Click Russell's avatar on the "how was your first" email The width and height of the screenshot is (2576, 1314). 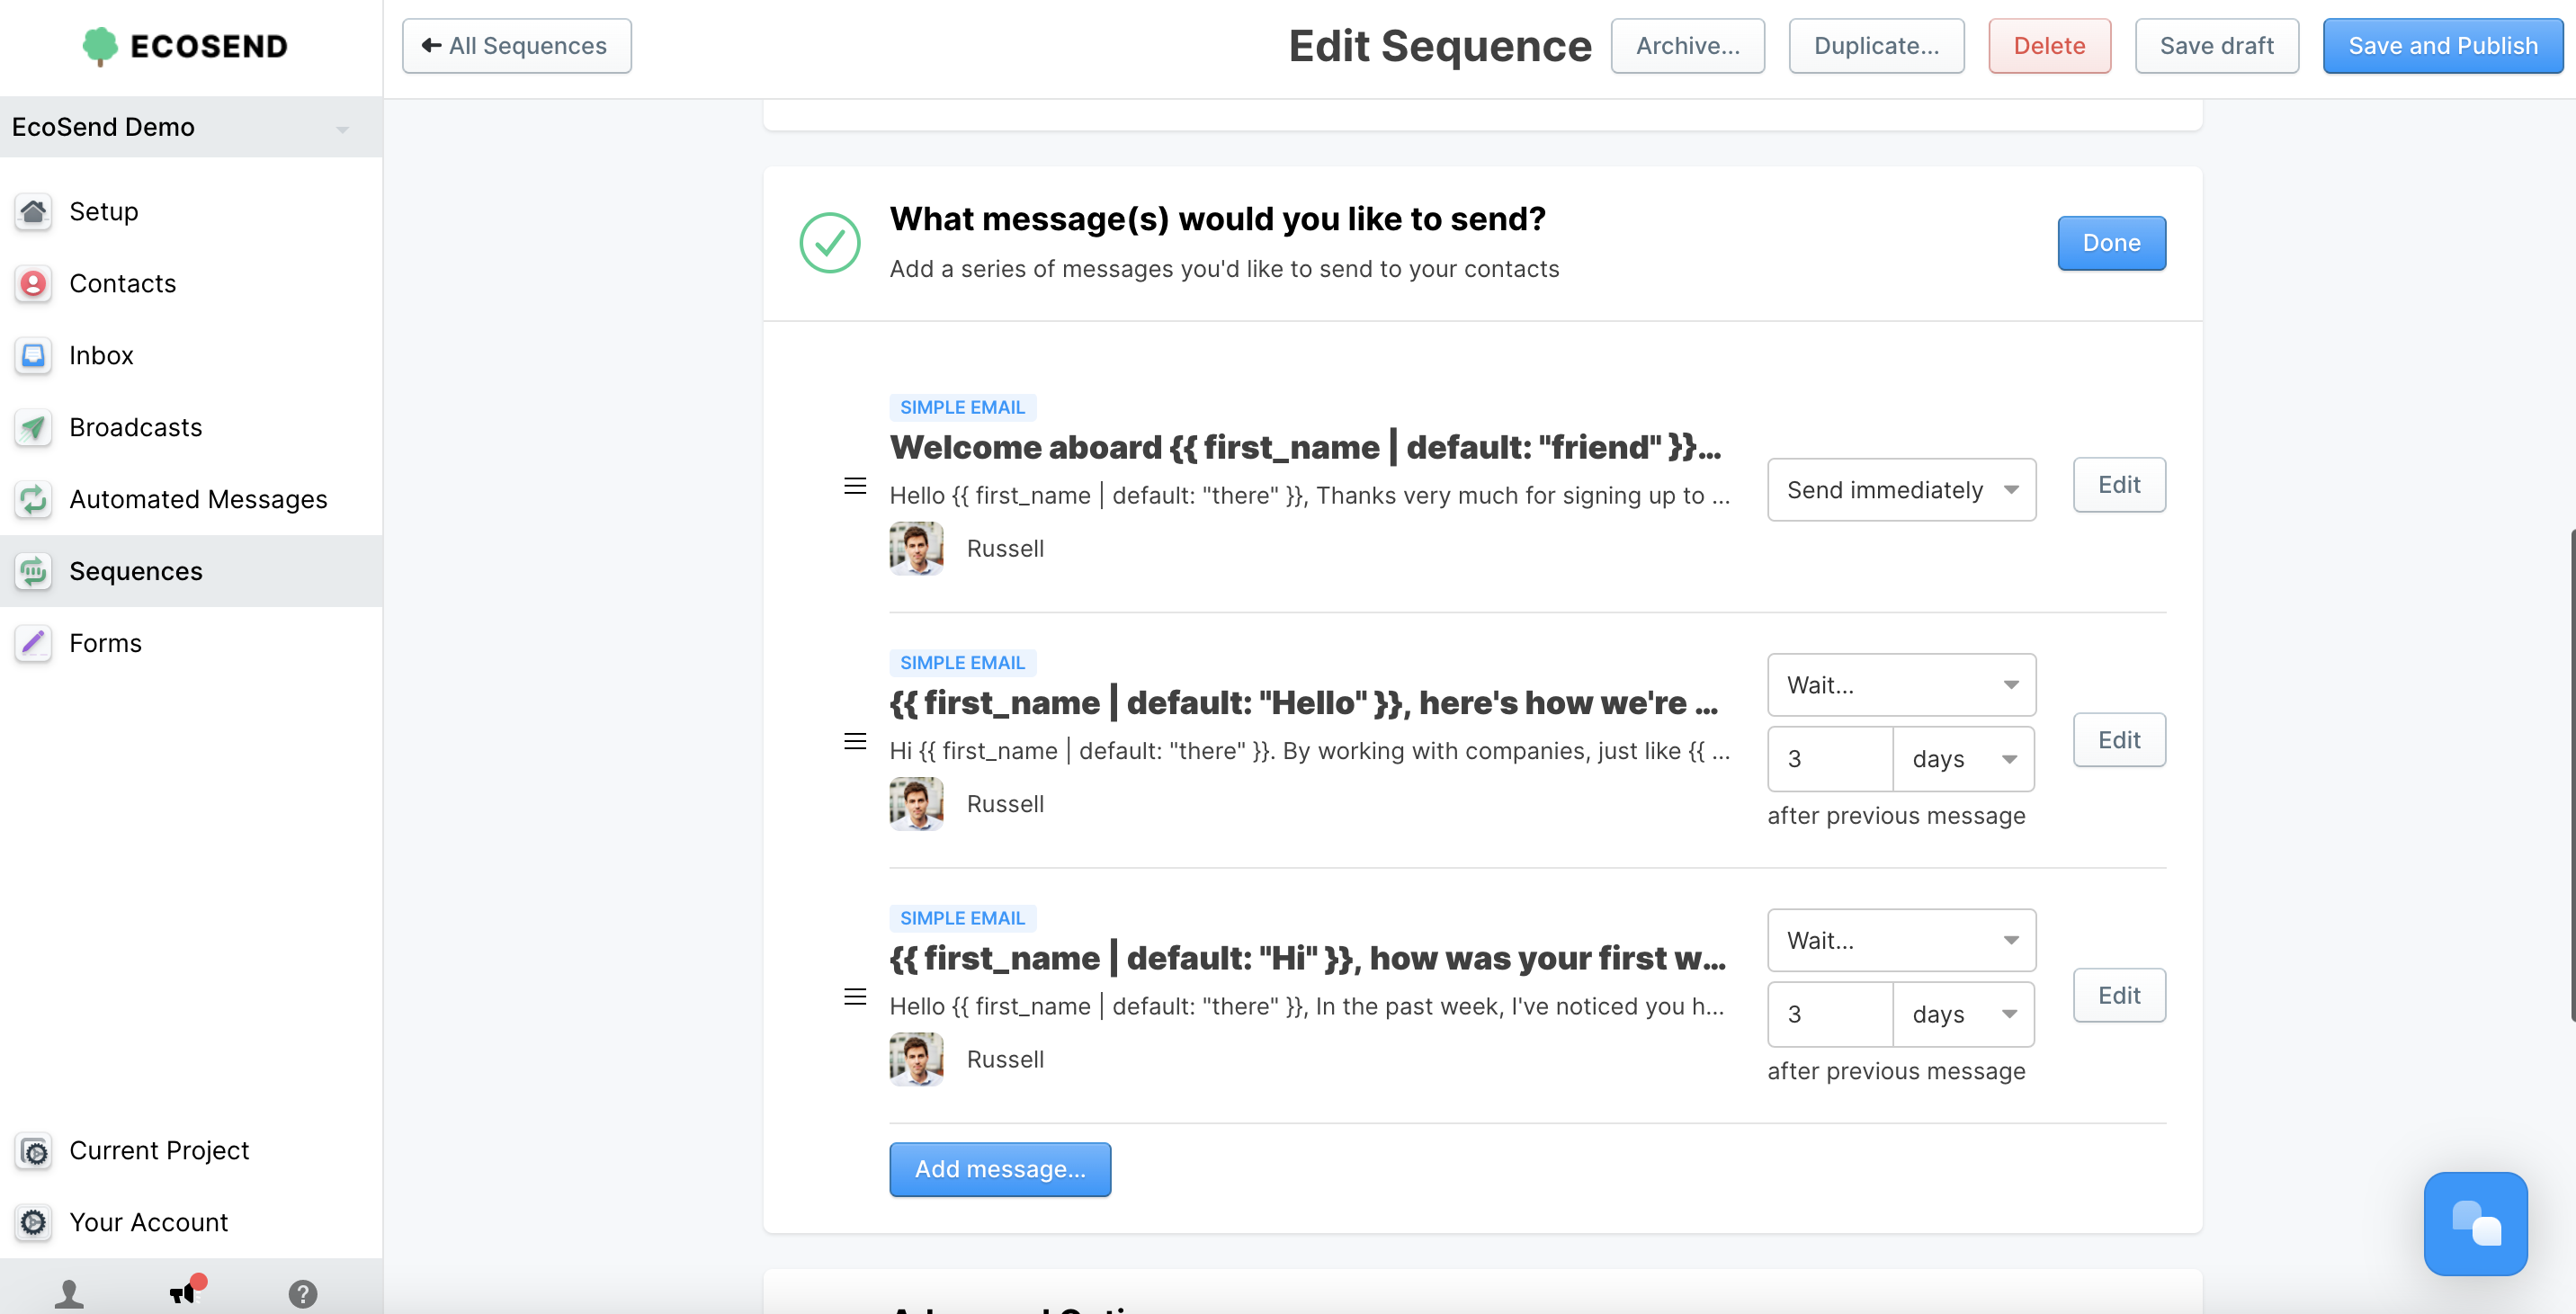916,1059
